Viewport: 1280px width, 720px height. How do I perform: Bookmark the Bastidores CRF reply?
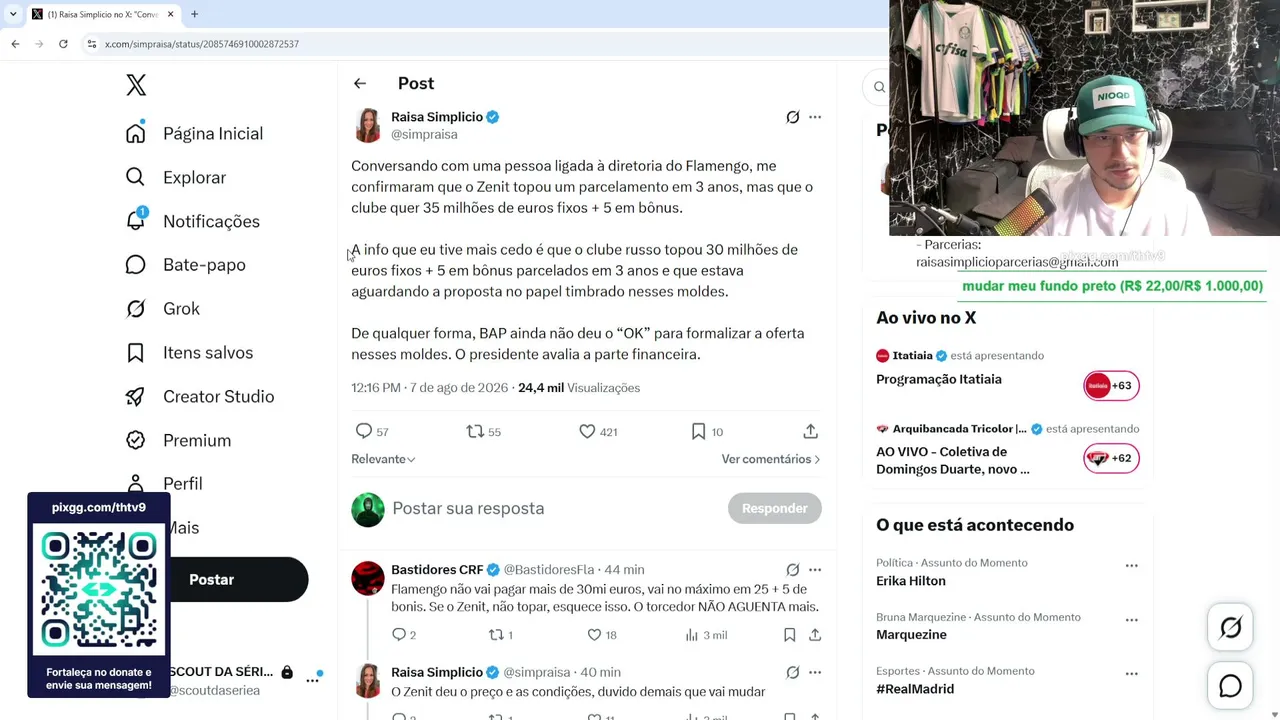pyautogui.click(x=789, y=635)
